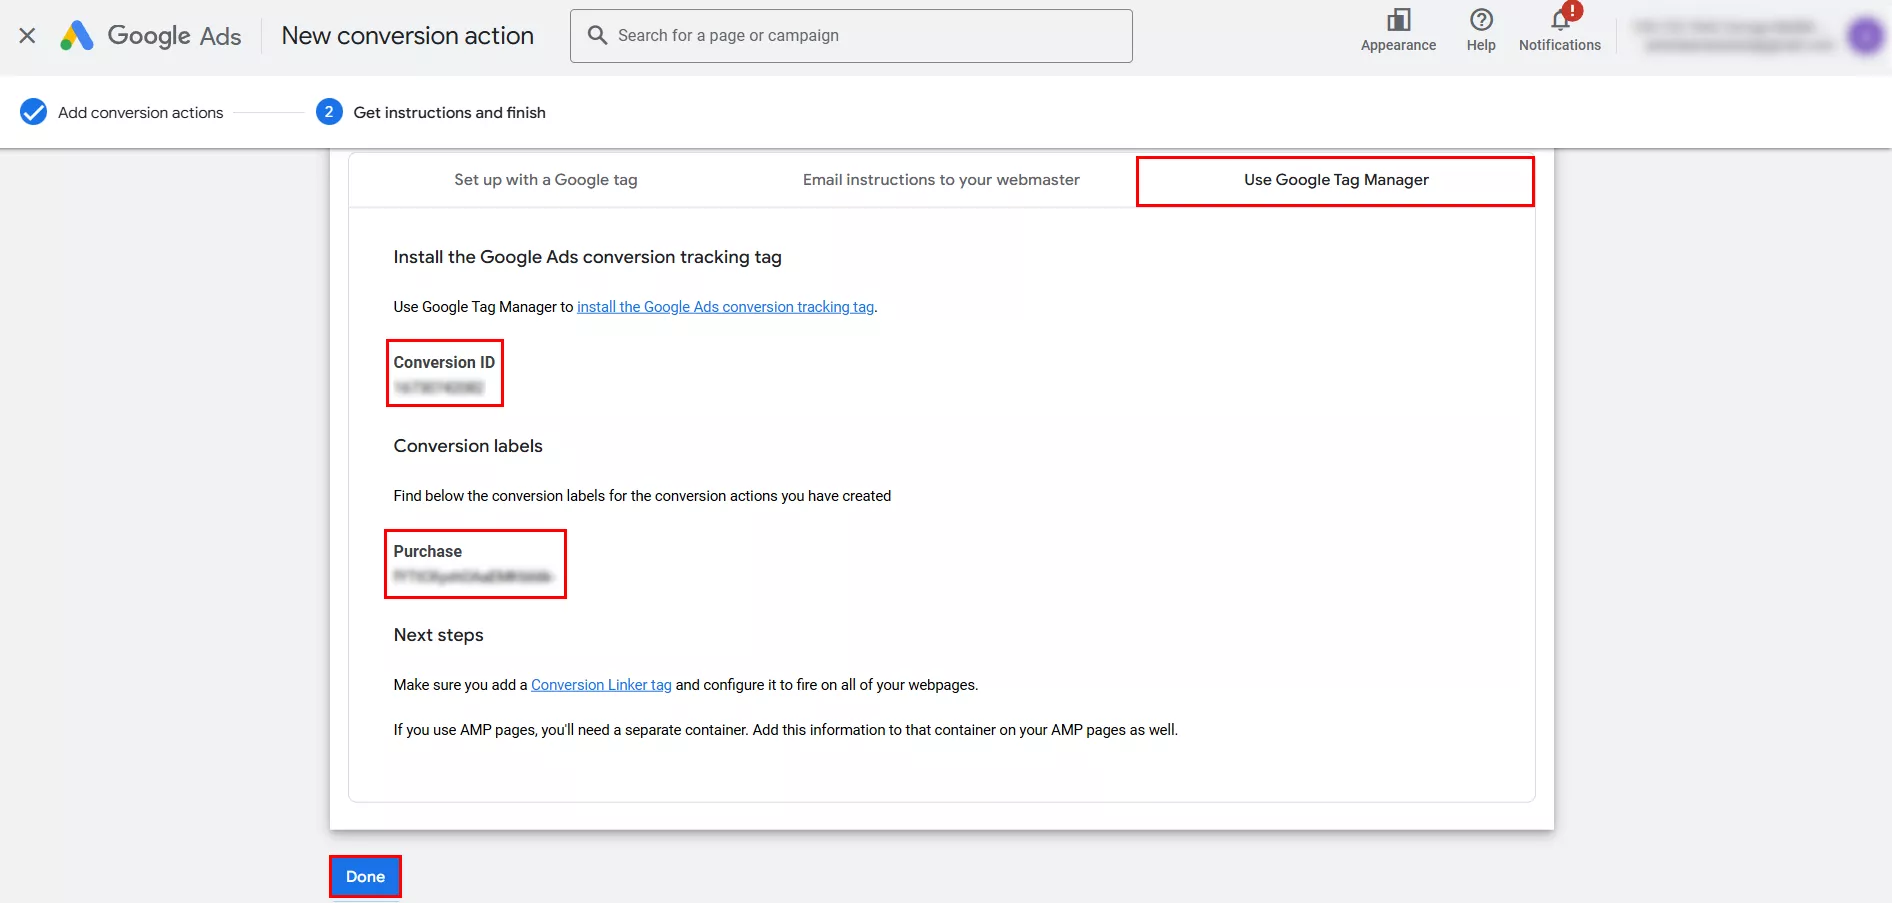This screenshot has width=1892, height=903.
Task: Open Email instructions to your webmaster tab
Action: click(x=940, y=180)
